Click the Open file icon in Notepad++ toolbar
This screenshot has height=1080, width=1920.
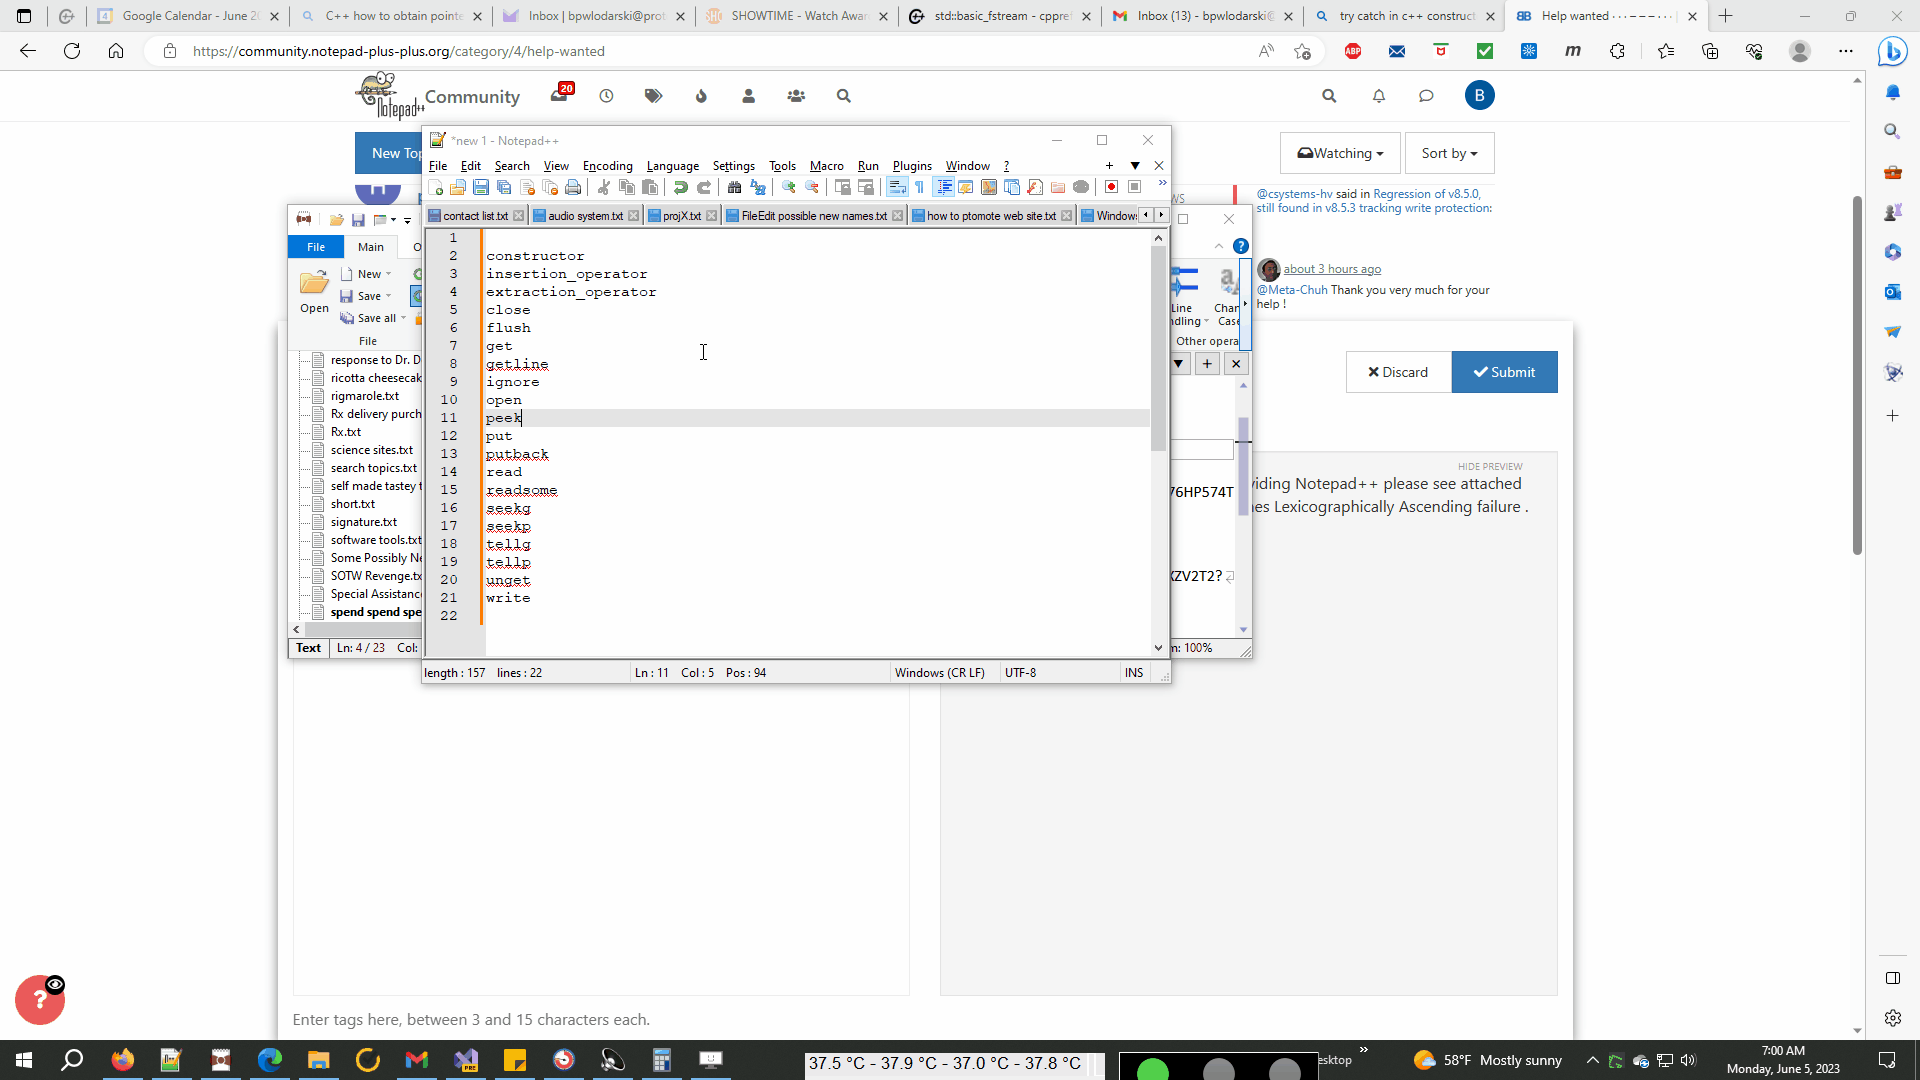coord(458,187)
